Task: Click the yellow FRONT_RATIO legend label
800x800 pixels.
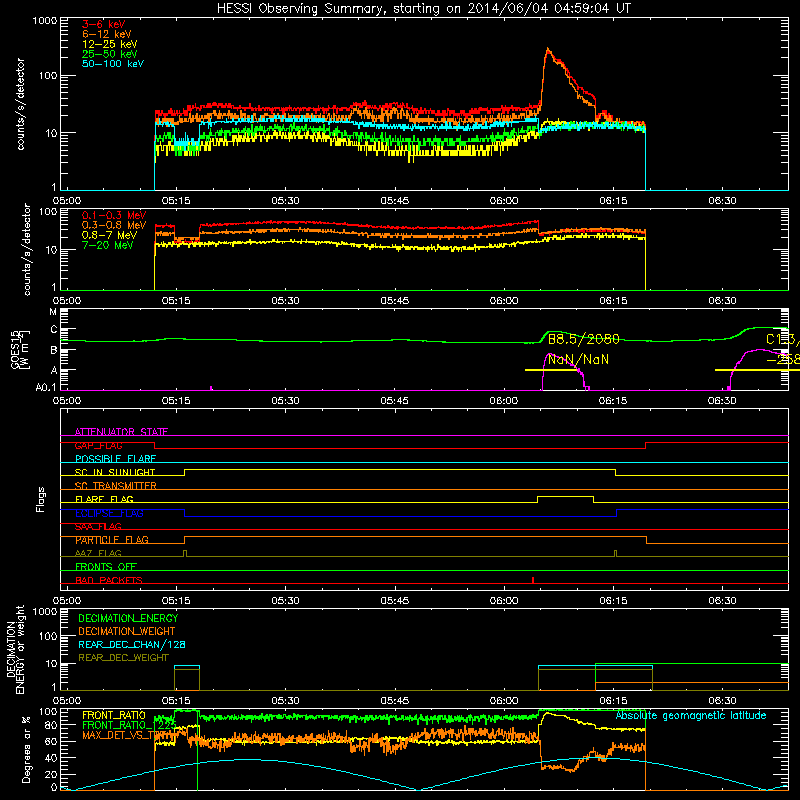Action: tap(114, 715)
